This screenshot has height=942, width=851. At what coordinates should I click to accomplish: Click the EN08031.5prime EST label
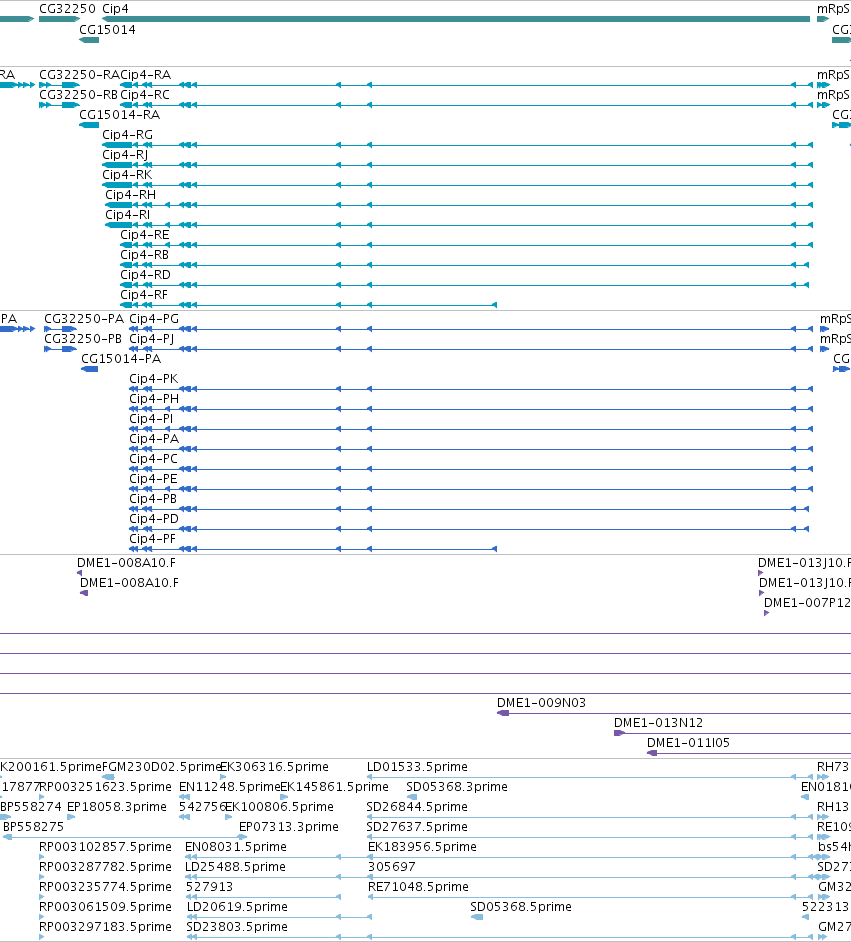click(235, 847)
